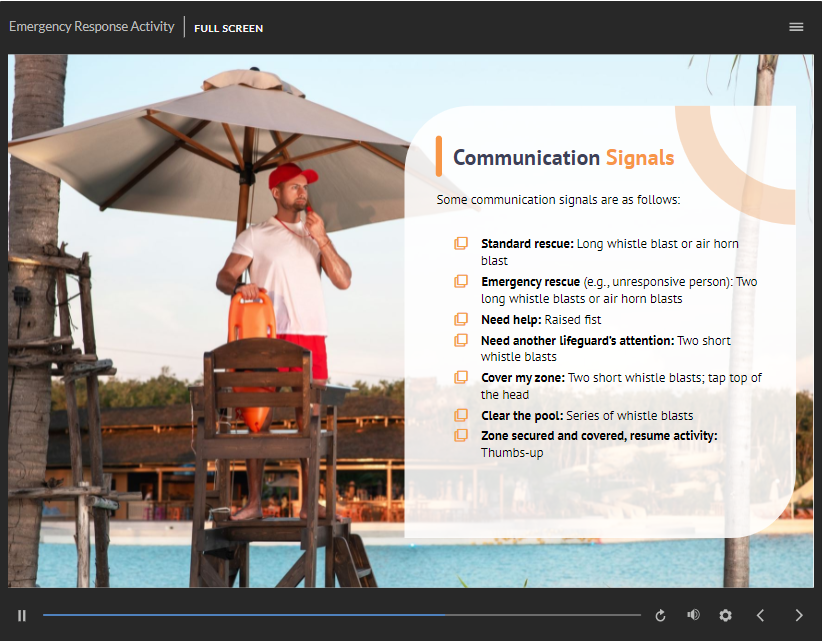Click the Need help bullet icon
This screenshot has height=643, width=823.
(x=461, y=319)
